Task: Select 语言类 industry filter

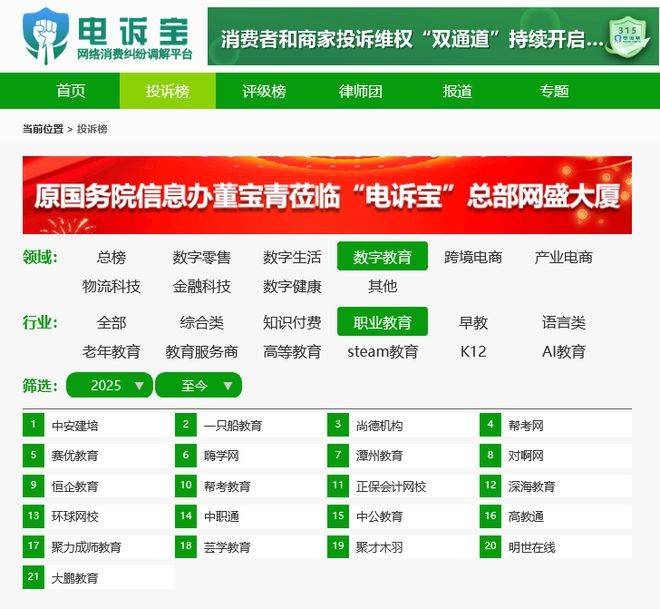Action: (564, 322)
